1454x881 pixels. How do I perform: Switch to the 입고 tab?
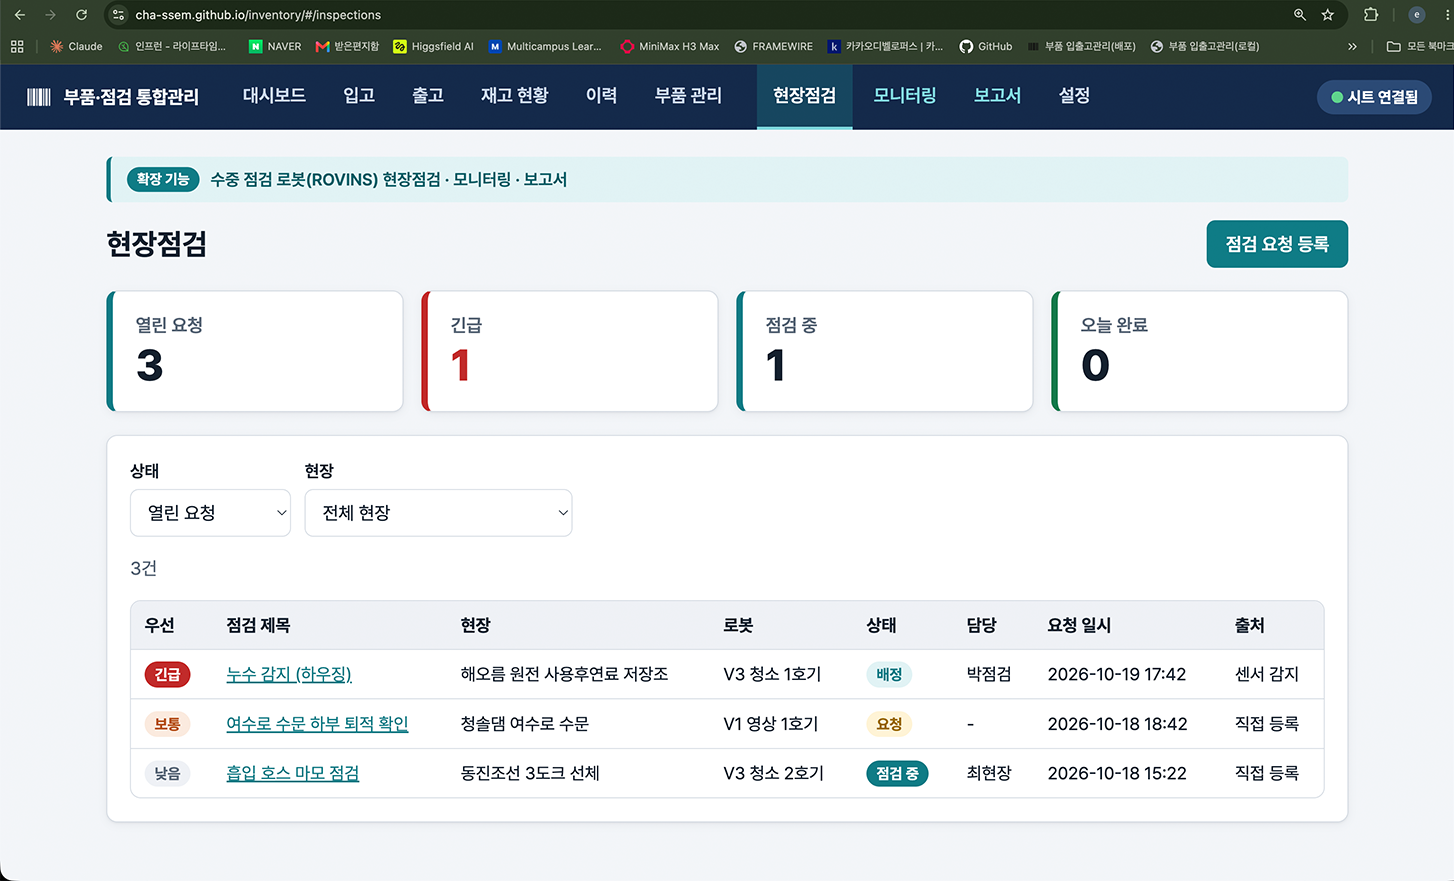[x=359, y=96]
